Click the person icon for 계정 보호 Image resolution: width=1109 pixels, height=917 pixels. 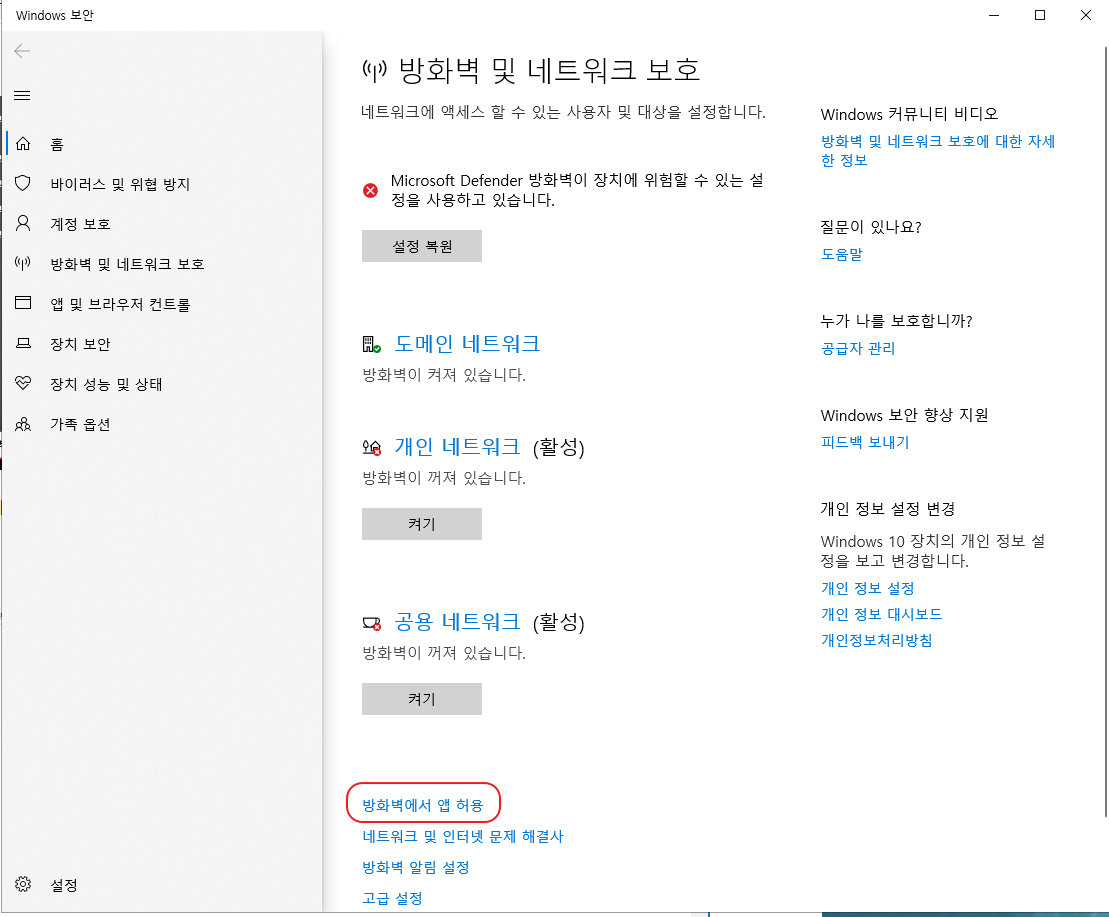coord(23,223)
